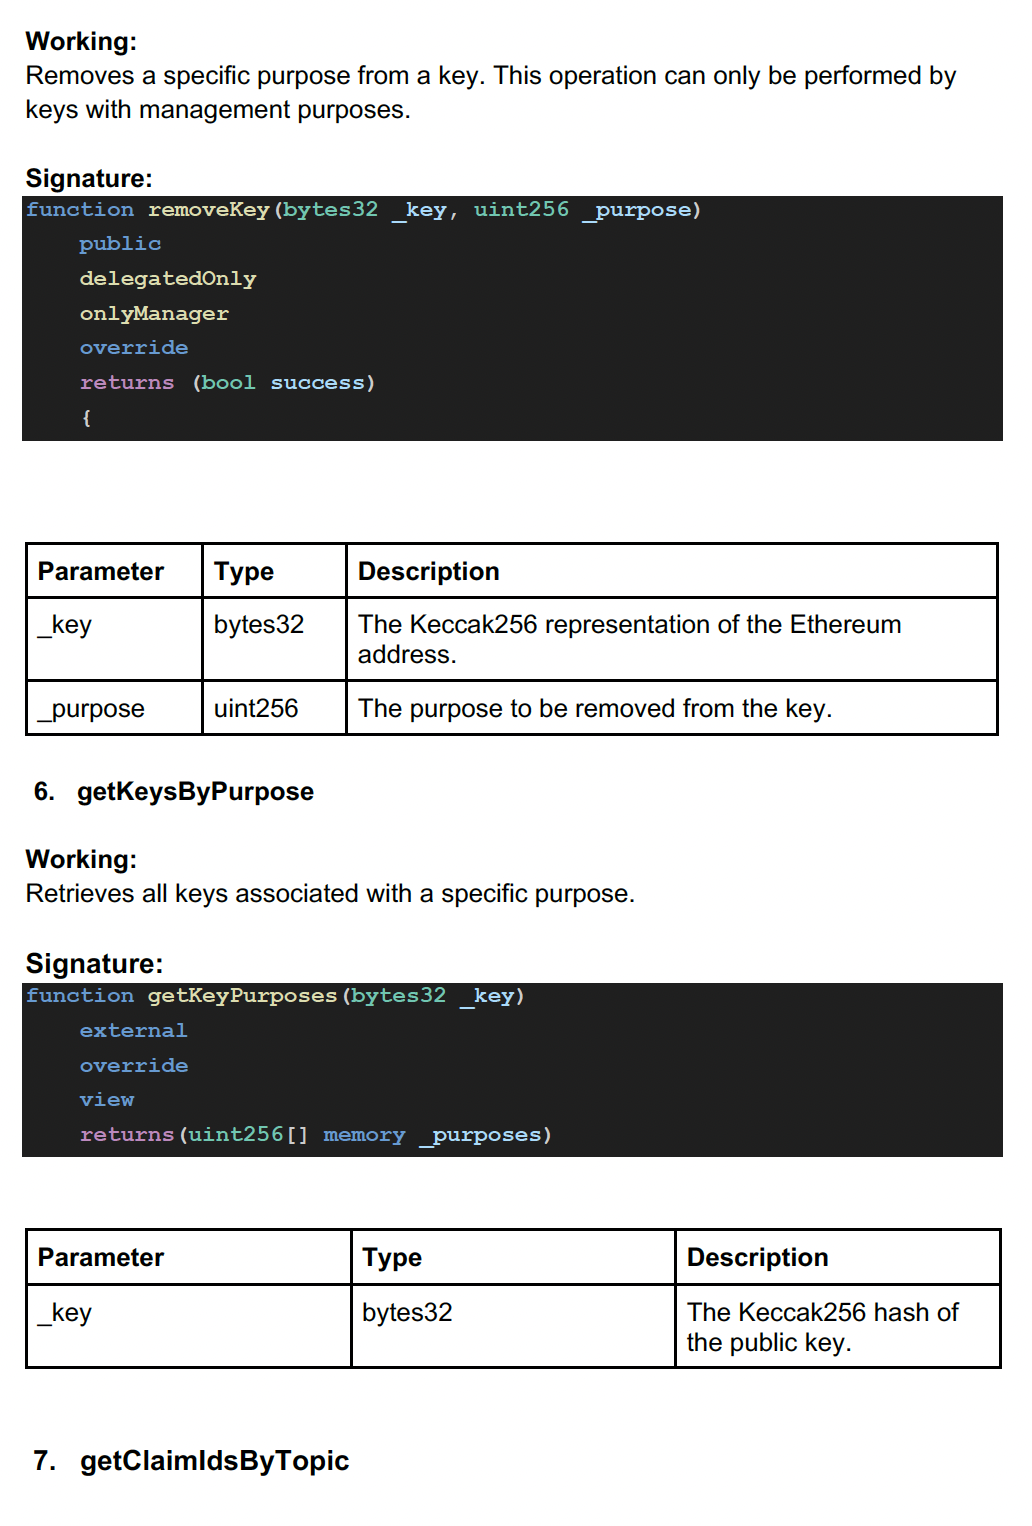1032x1526 pixels.
Task: Click 'The purpose to be removed' description
Action: coord(595,709)
